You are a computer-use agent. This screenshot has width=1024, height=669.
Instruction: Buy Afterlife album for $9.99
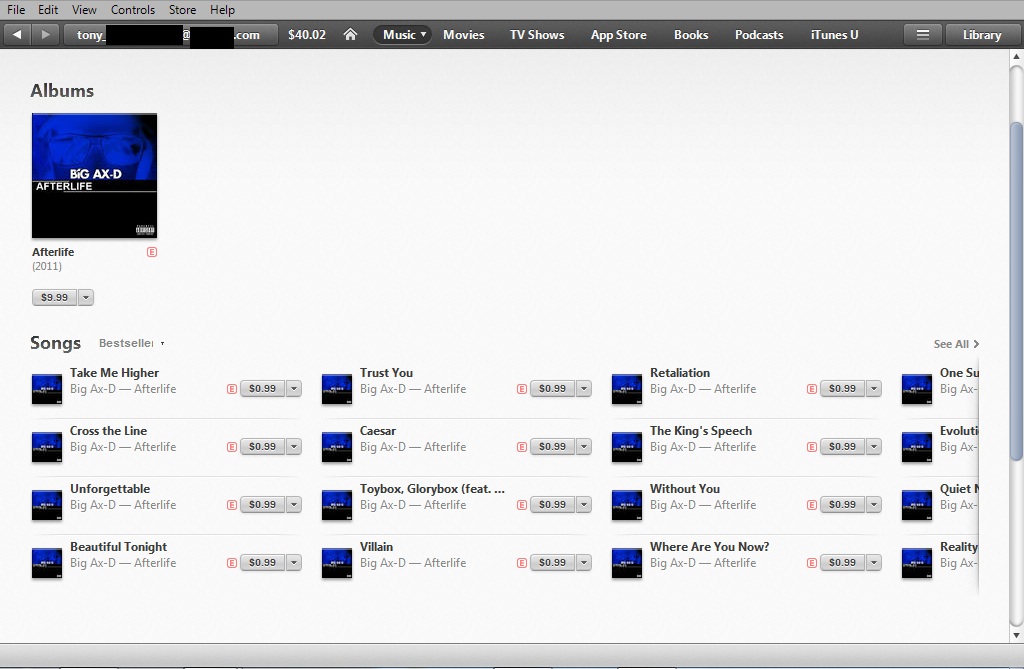click(x=54, y=297)
